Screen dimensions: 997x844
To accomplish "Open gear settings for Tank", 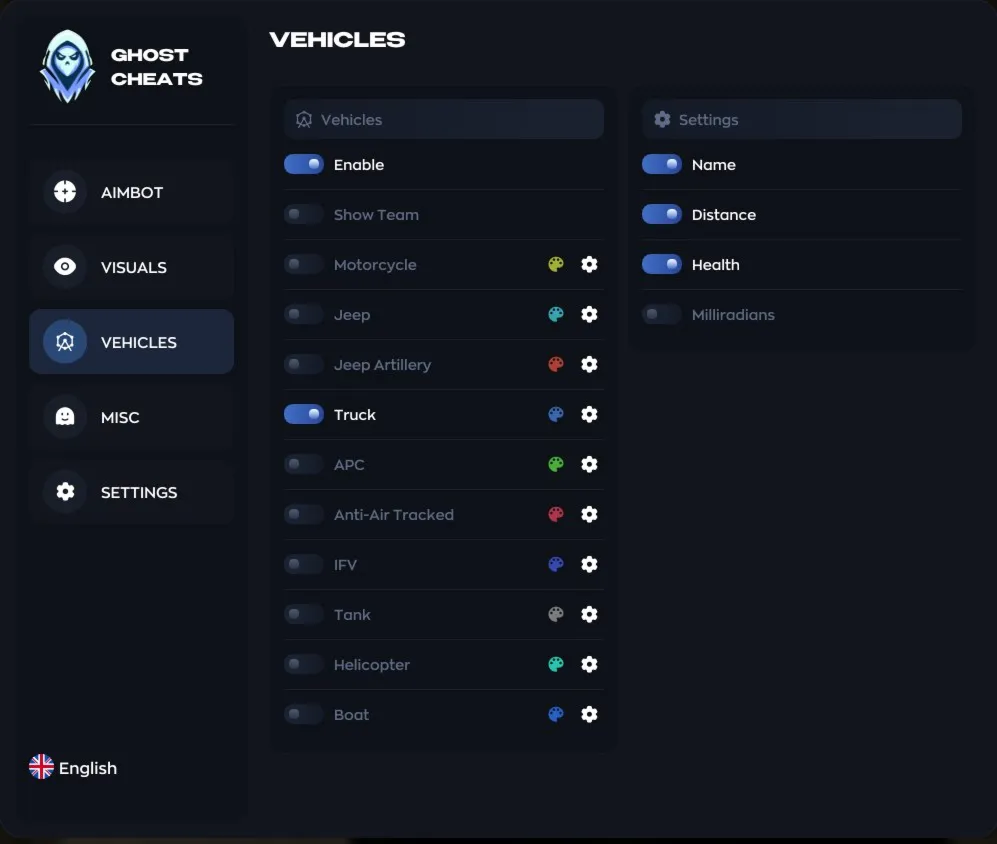I will point(589,614).
